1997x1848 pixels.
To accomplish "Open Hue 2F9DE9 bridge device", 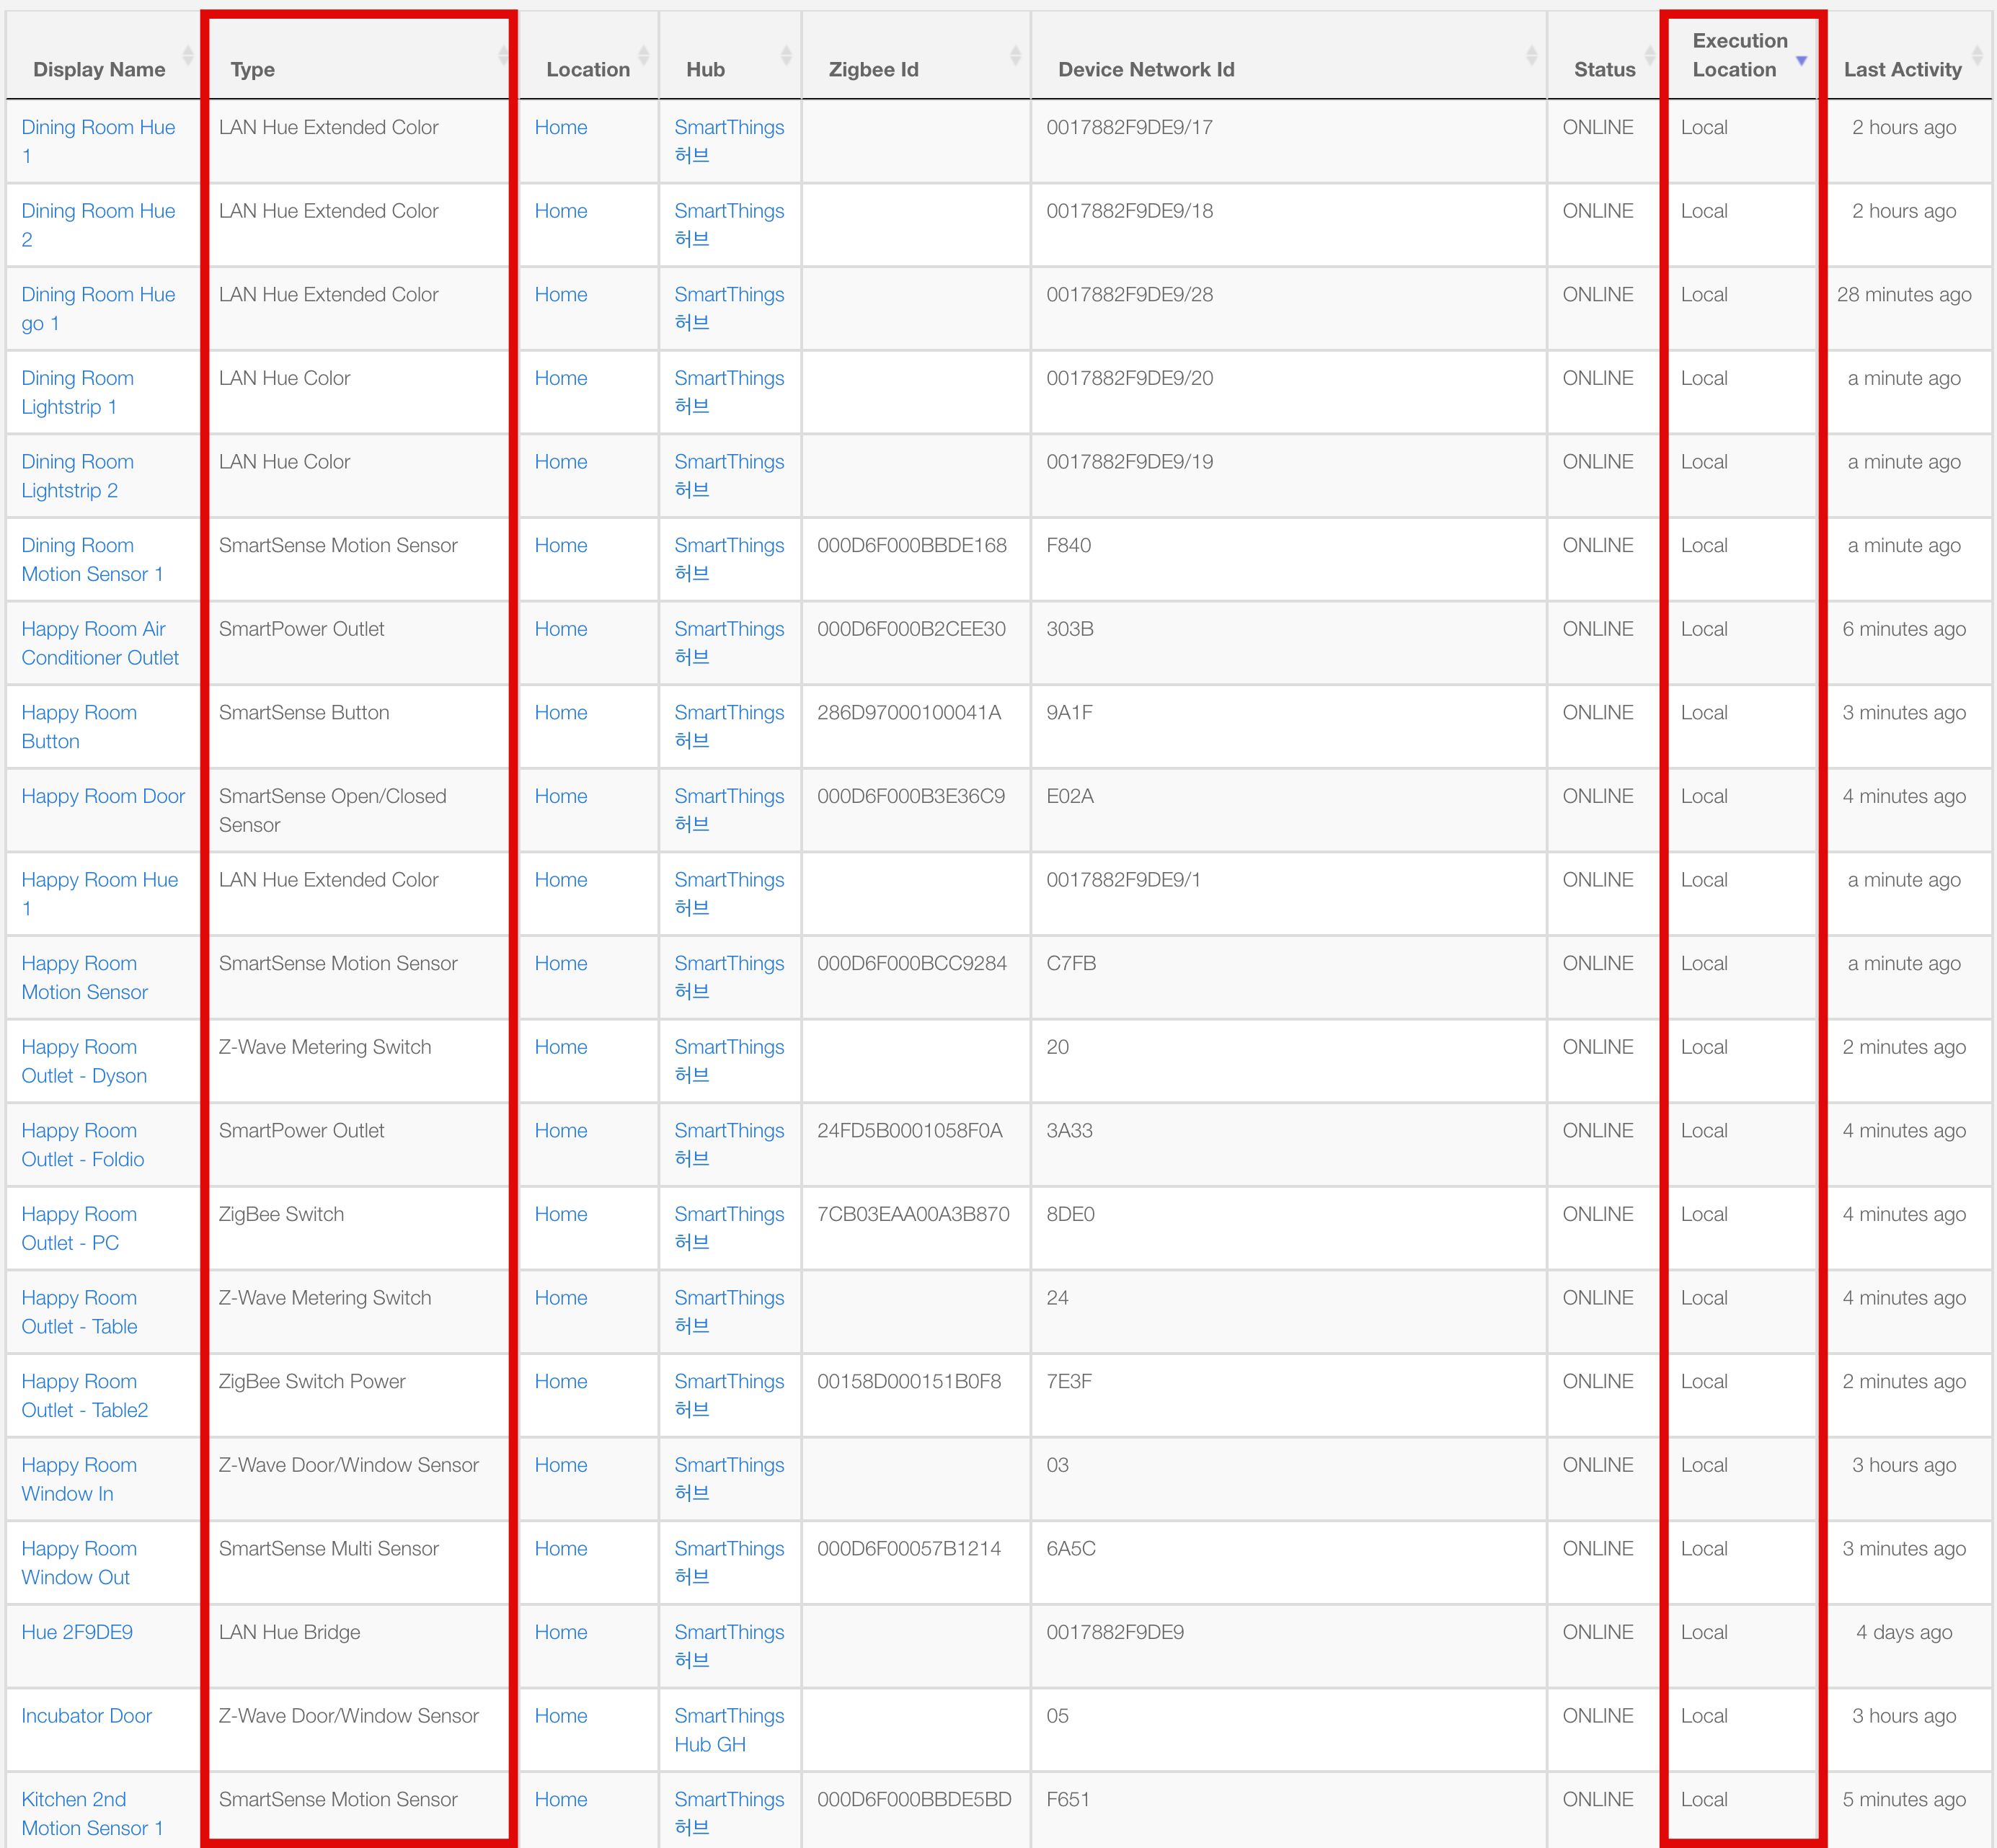I will point(77,1632).
